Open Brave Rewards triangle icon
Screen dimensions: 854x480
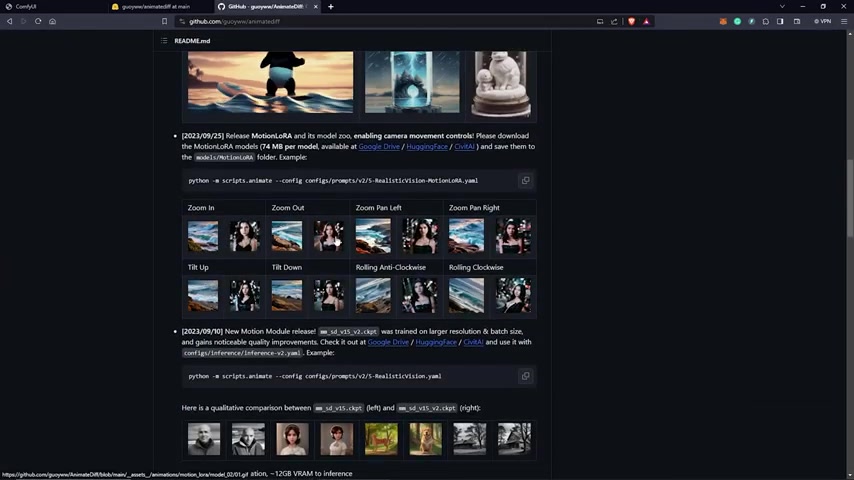pos(646,21)
